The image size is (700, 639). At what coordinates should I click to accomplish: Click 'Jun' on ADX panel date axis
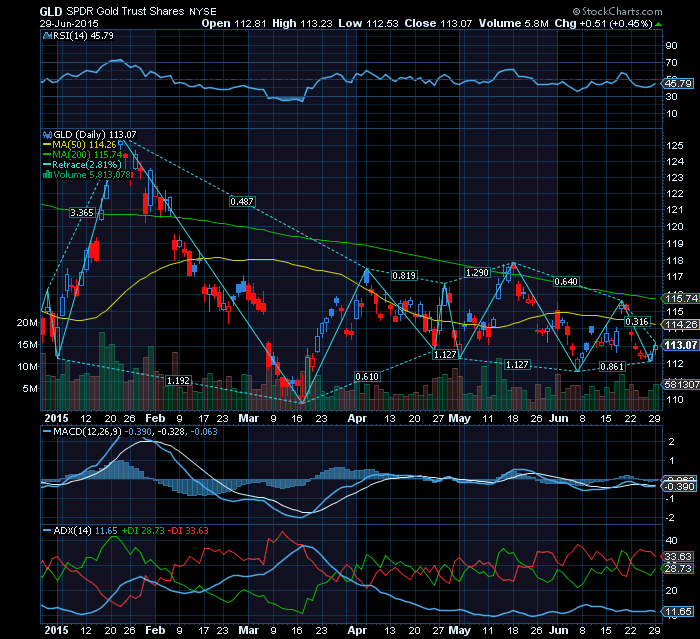[558, 630]
